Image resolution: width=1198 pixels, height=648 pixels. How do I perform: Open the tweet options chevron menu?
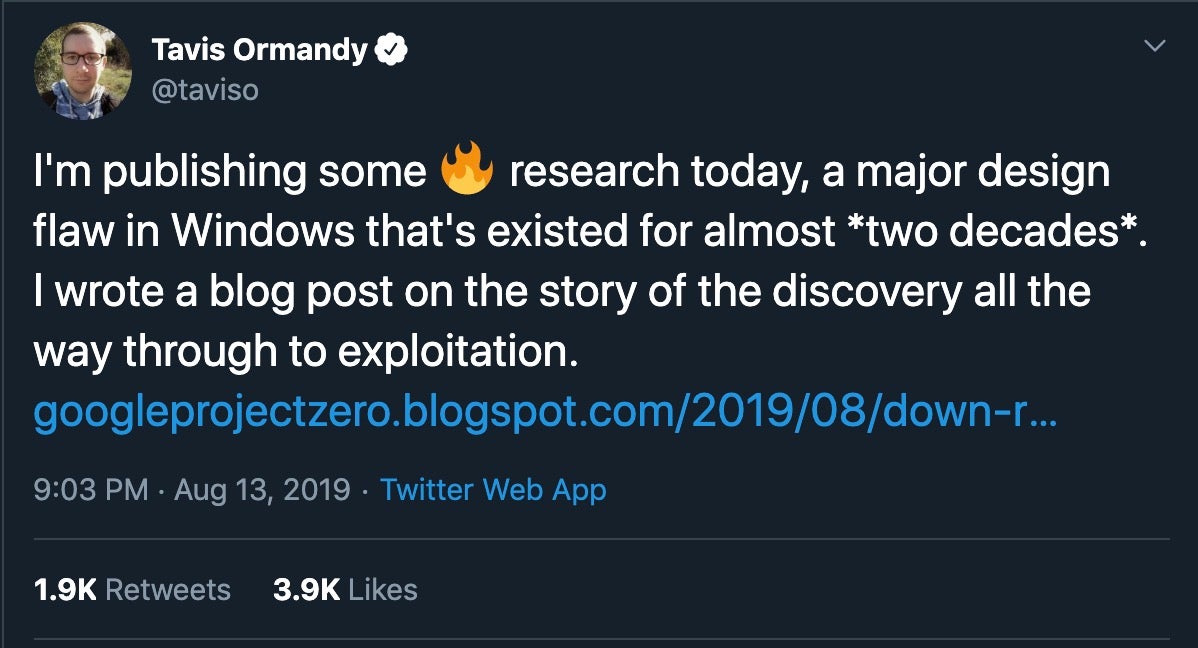click(x=1154, y=46)
